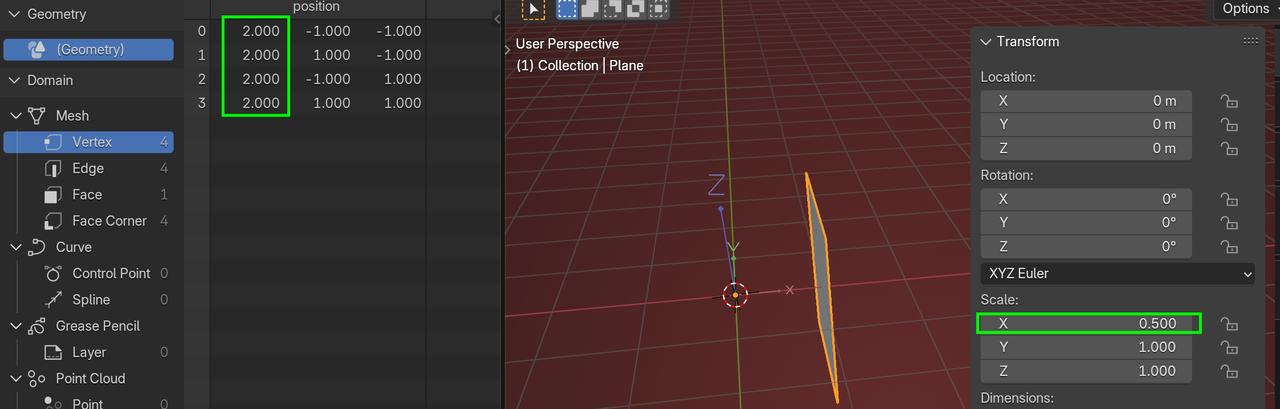Click the Rotation X field
Screen dimensions: 1280x409
(1086, 199)
